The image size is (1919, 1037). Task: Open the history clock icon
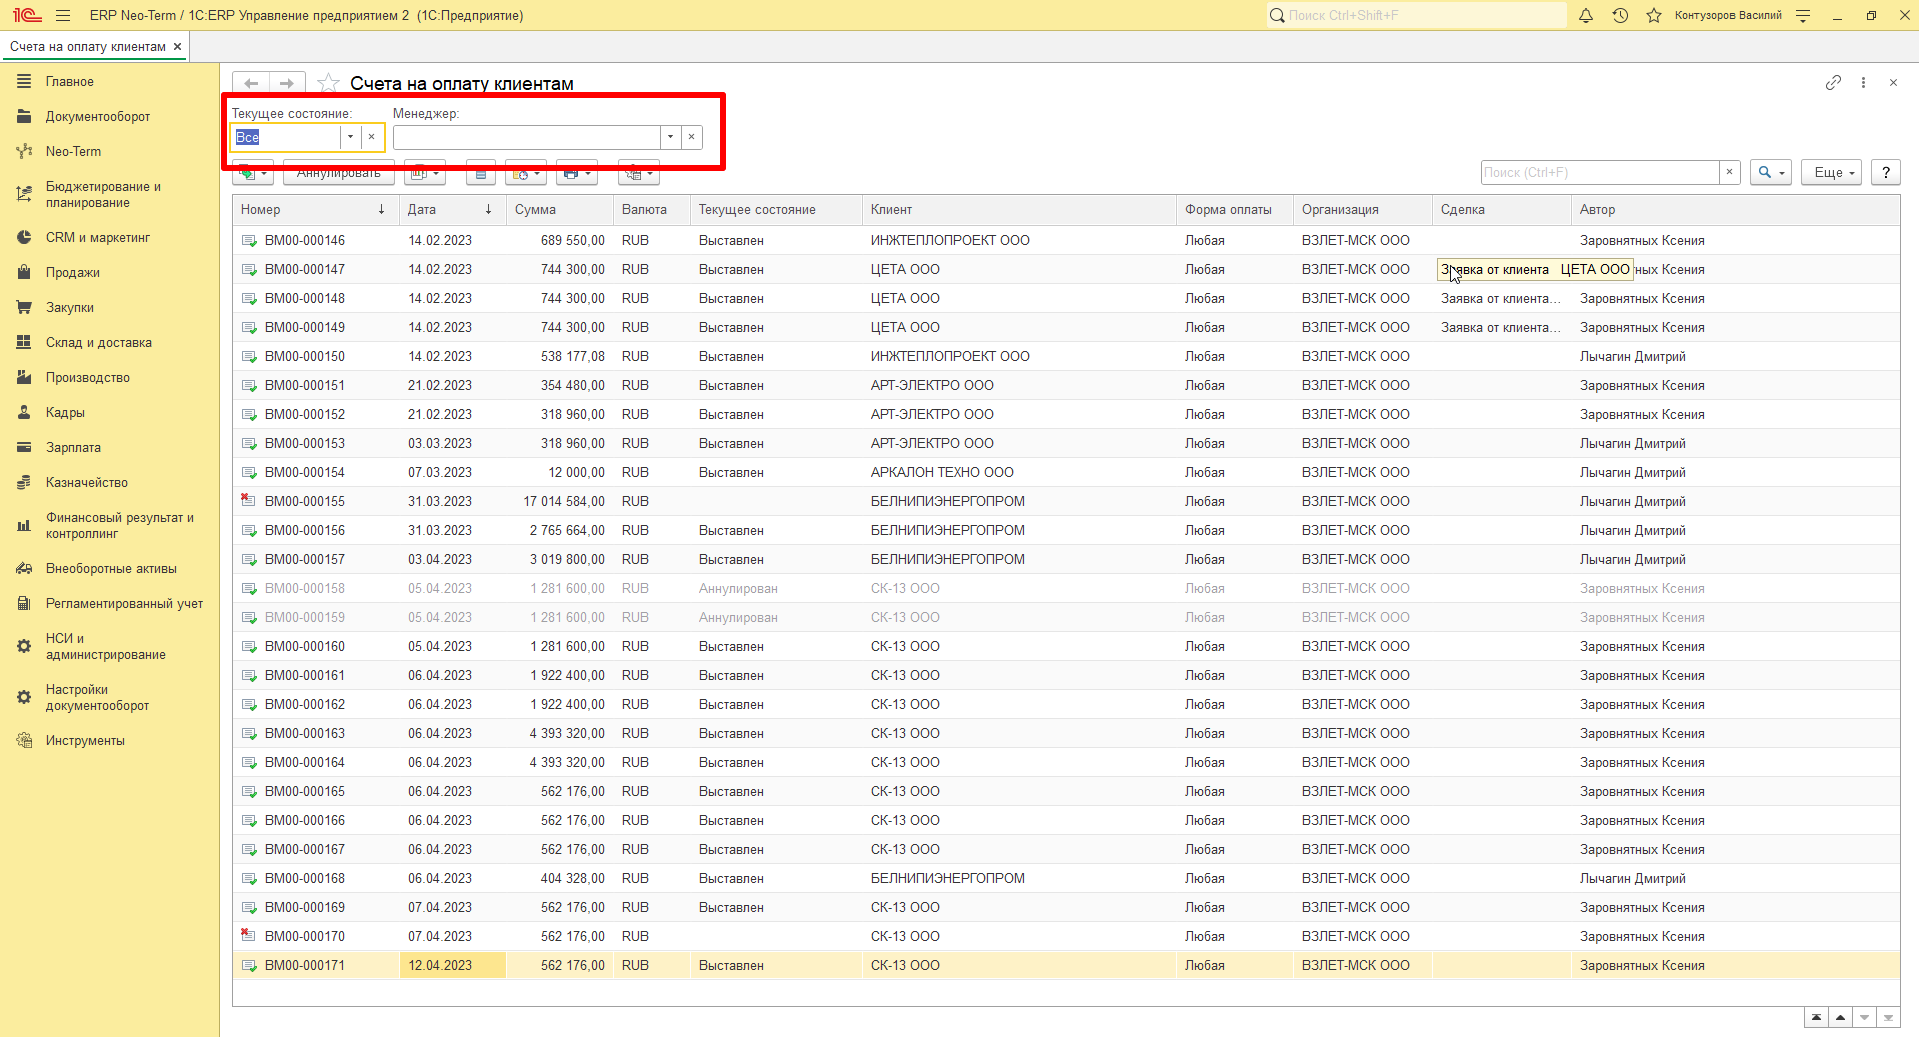[1620, 15]
